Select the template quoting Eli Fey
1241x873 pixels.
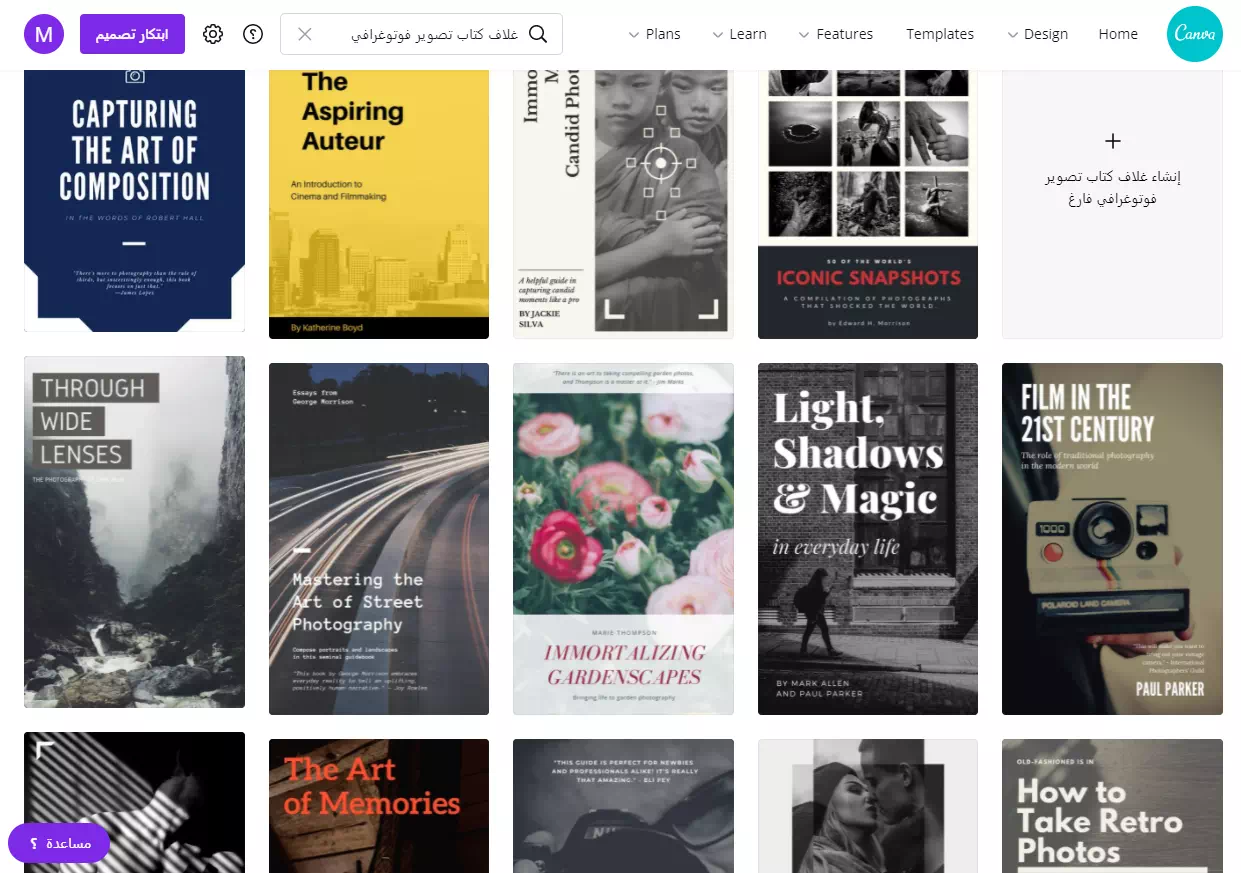623,806
